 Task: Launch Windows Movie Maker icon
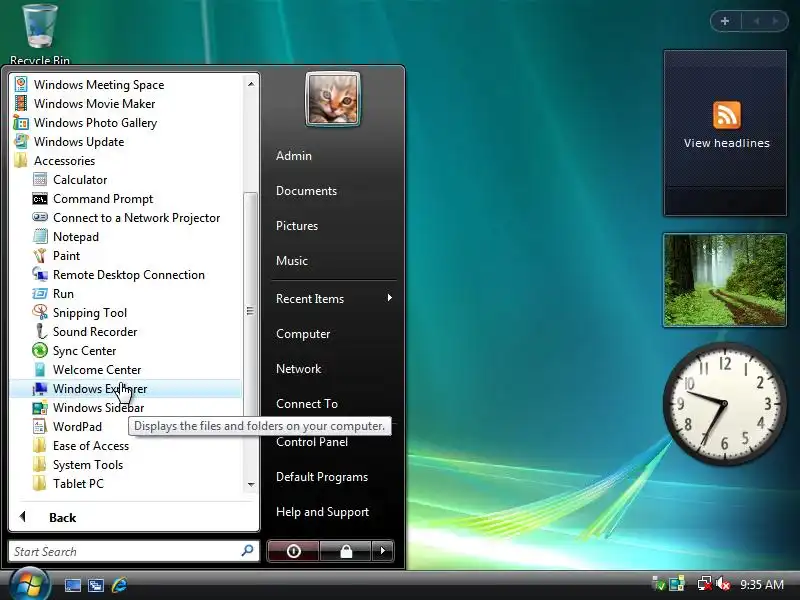(x=21, y=104)
